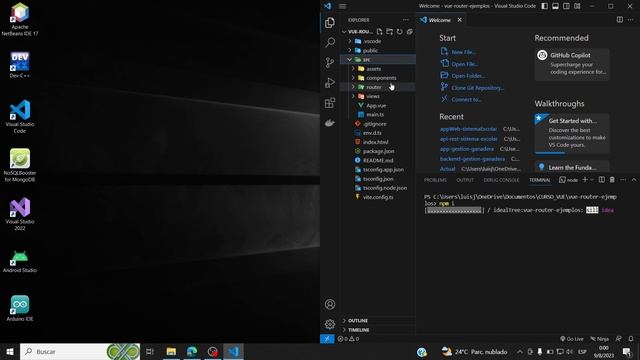Open the GitHub Copilot recommendation card
Viewport: 640px width, 360px height.
(x=572, y=64)
